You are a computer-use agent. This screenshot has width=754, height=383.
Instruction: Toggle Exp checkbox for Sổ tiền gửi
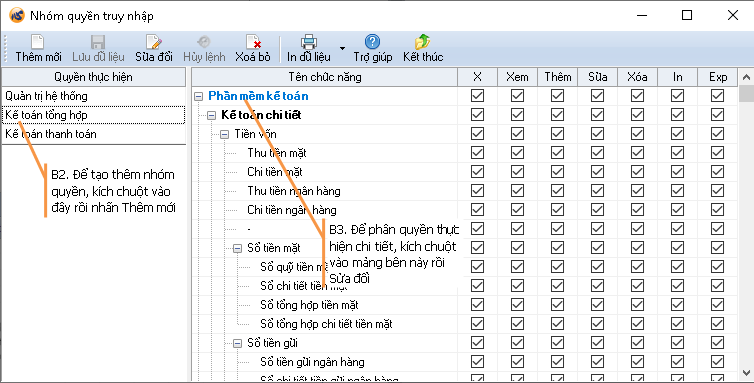[717, 343]
